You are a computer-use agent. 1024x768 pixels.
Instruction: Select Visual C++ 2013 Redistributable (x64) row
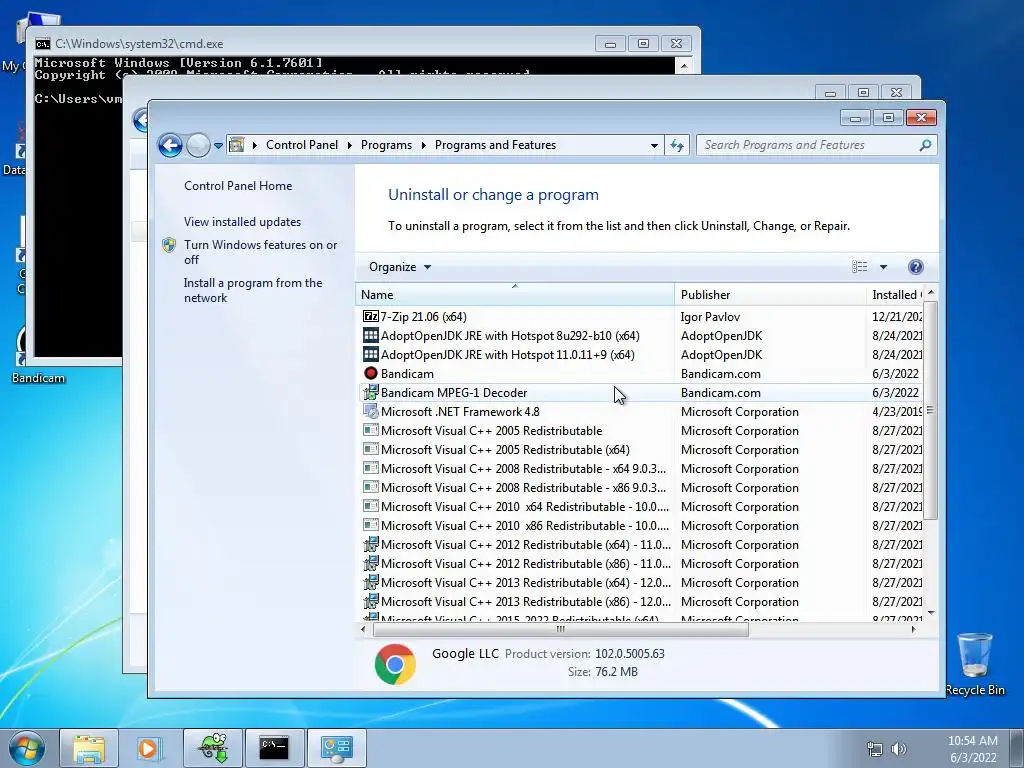pos(640,582)
